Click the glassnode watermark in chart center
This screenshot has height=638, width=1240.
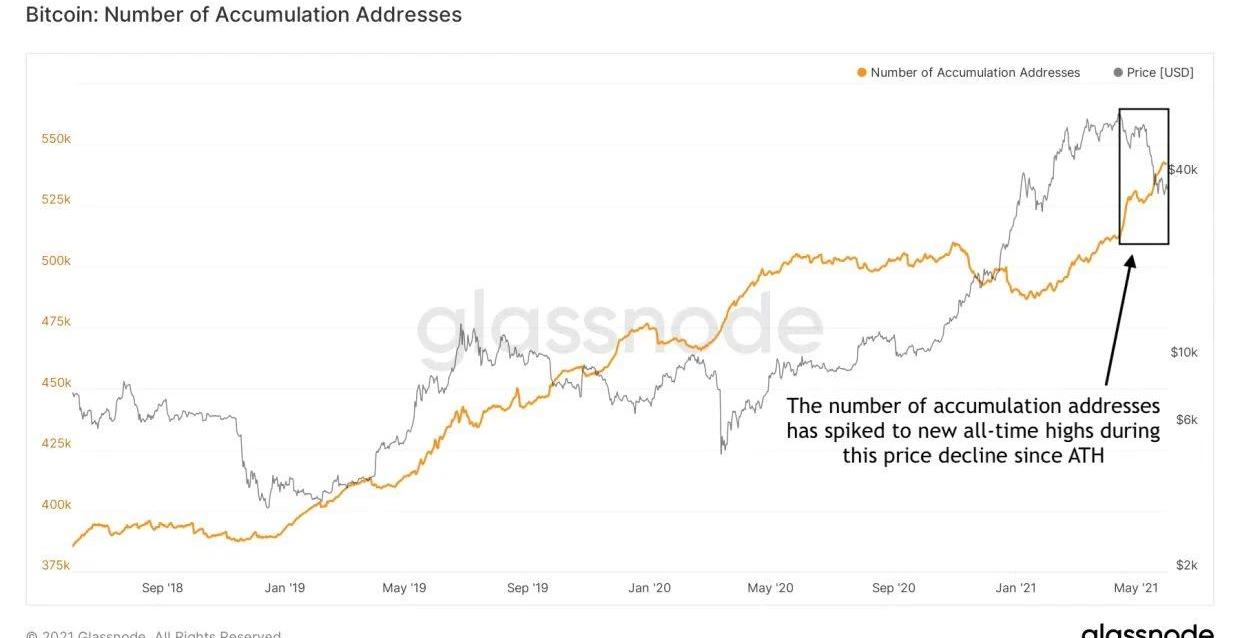[620, 327]
